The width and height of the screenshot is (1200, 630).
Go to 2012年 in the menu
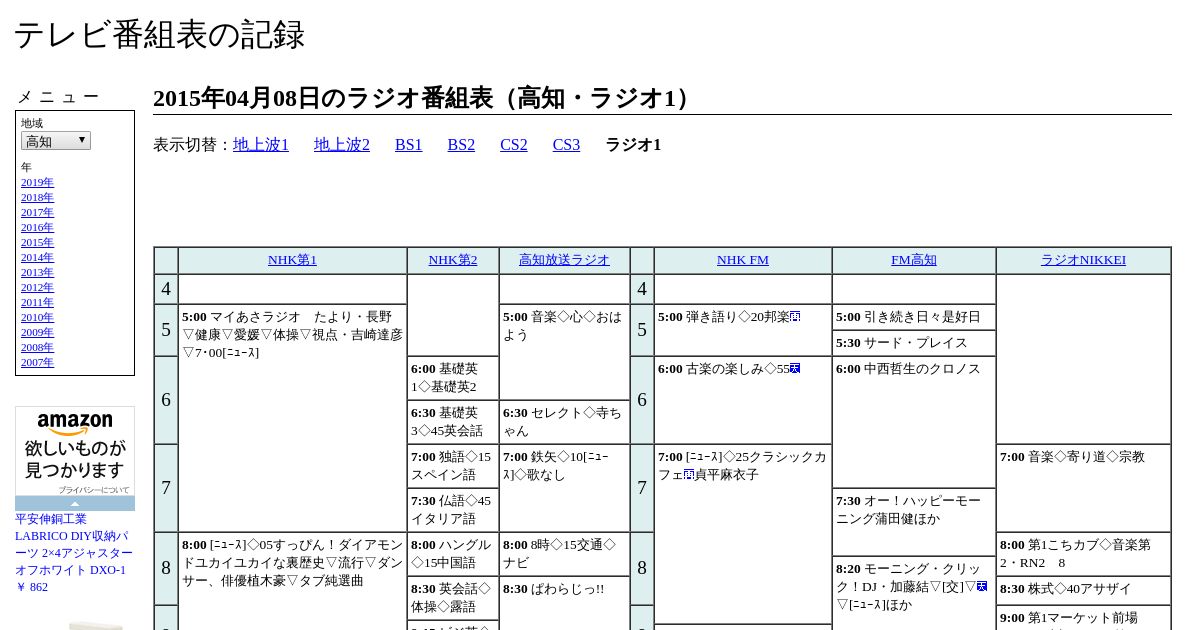tap(37, 288)
